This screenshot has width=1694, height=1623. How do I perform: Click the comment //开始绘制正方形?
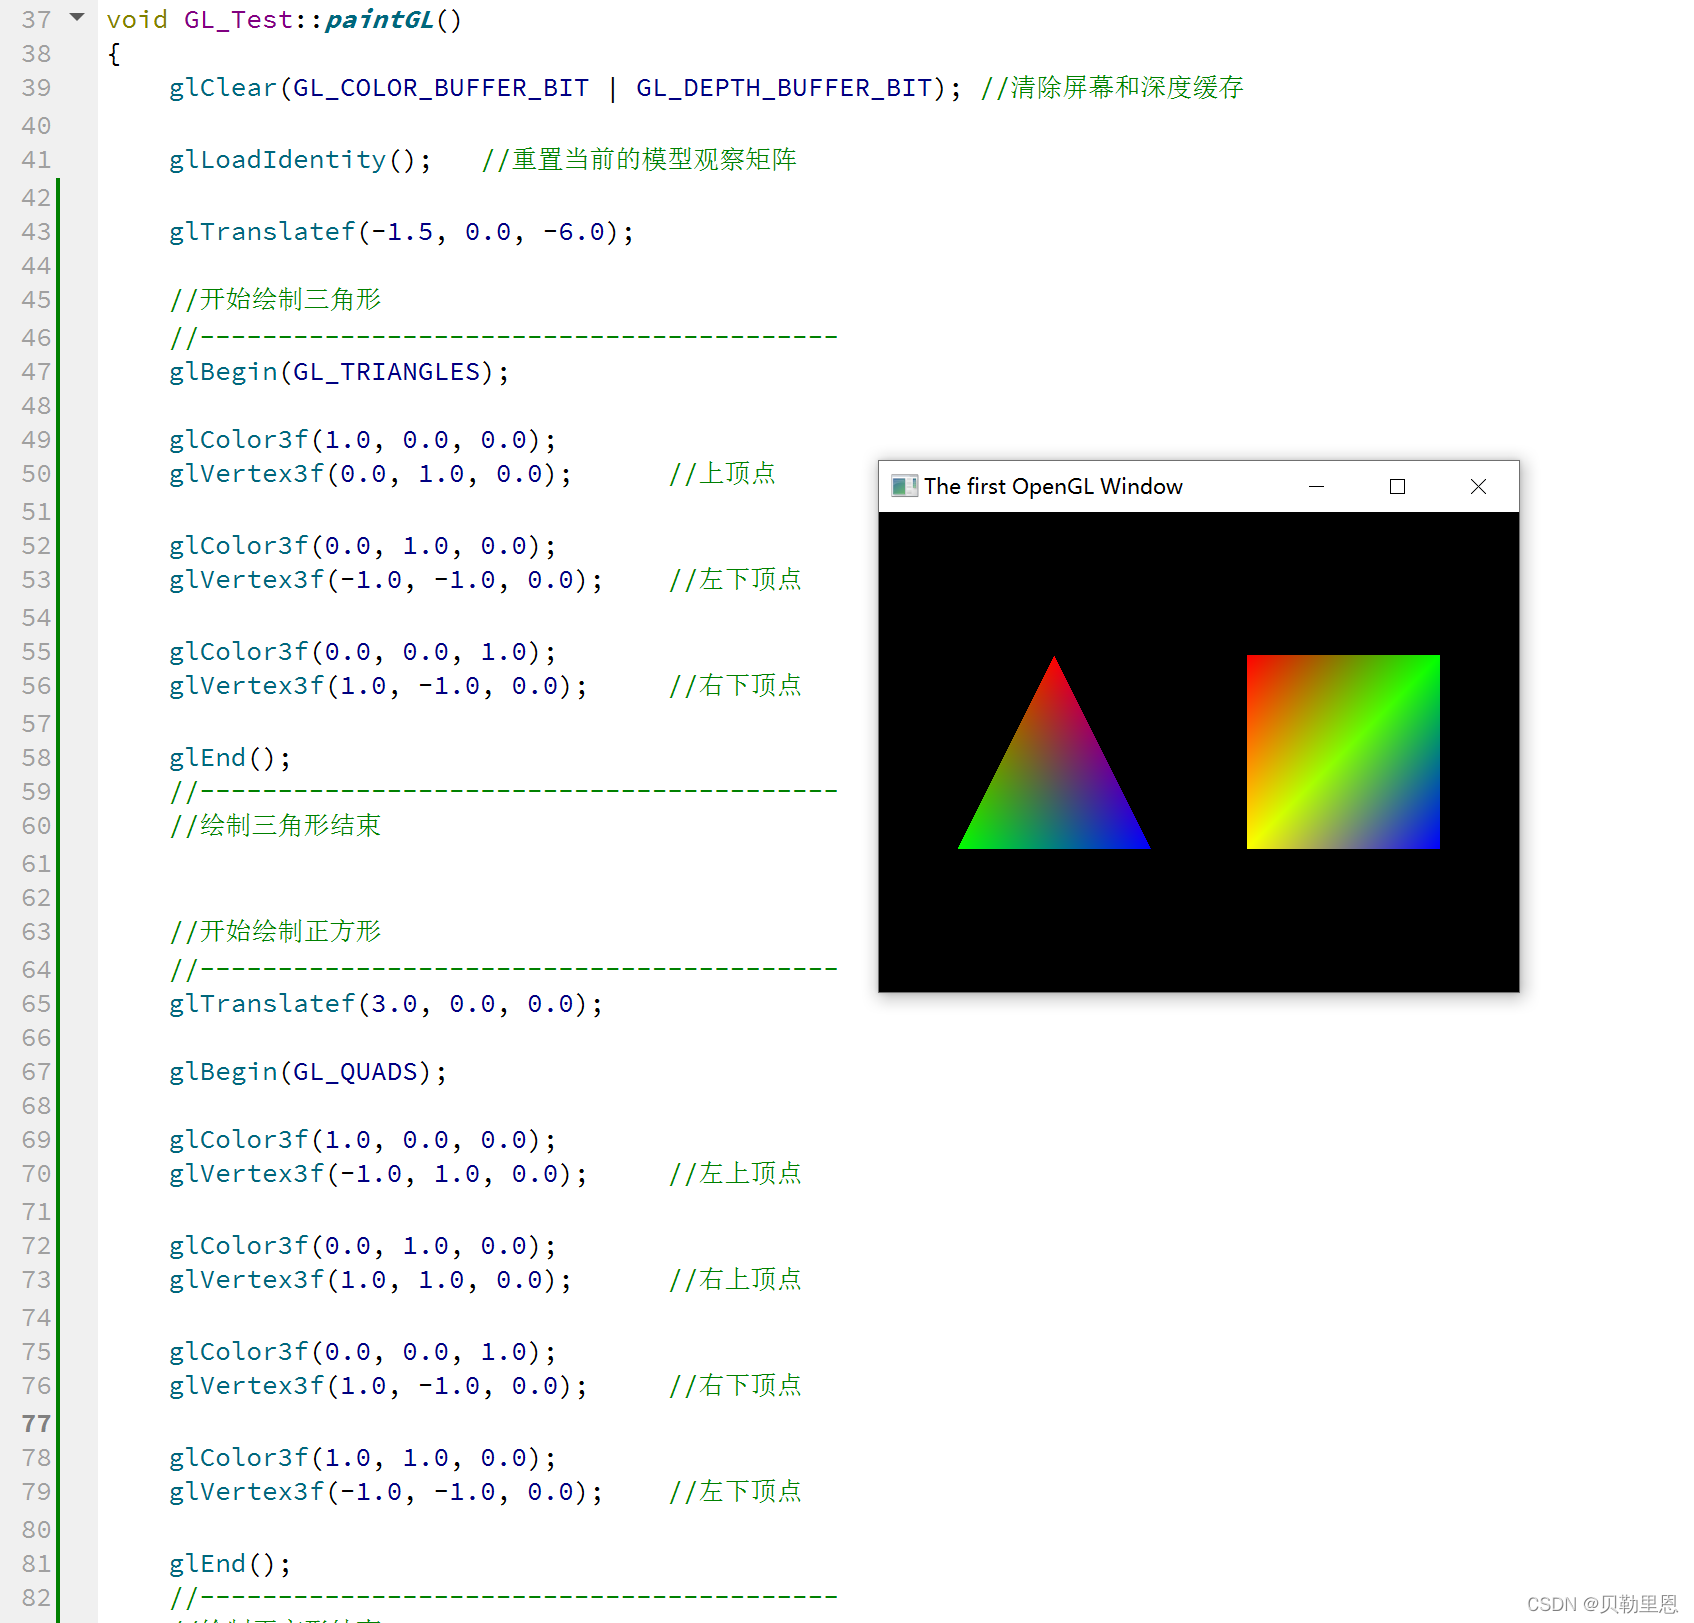click(275, 932)
